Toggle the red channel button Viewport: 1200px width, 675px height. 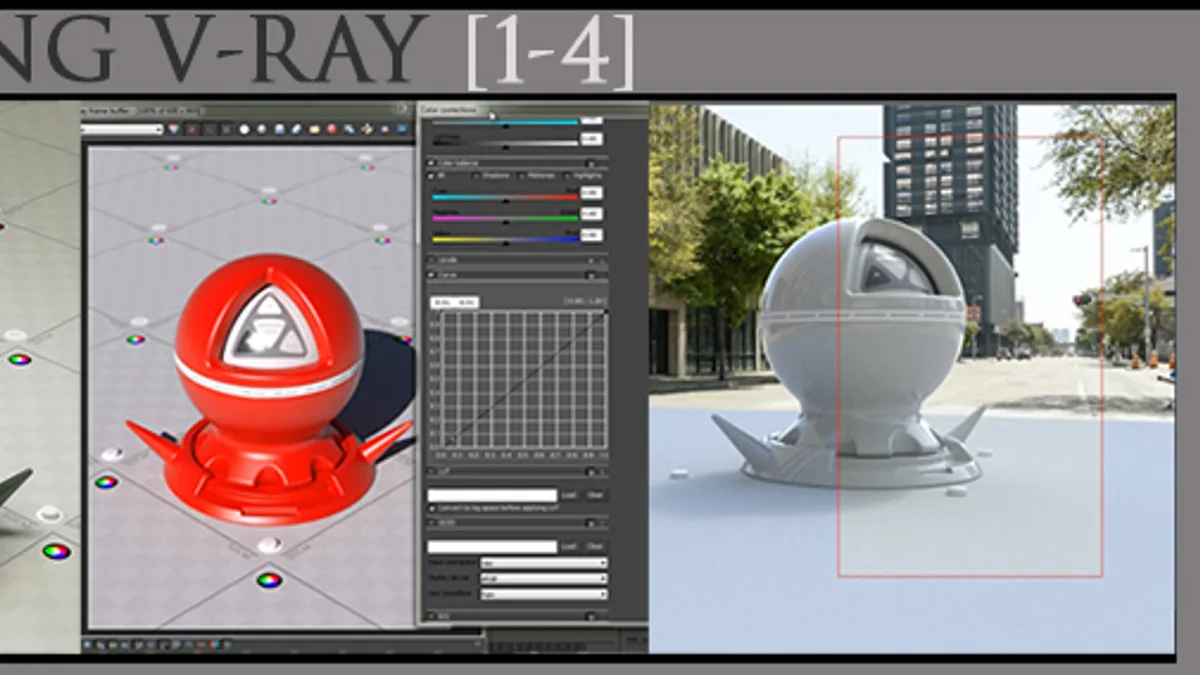point(191,129)
